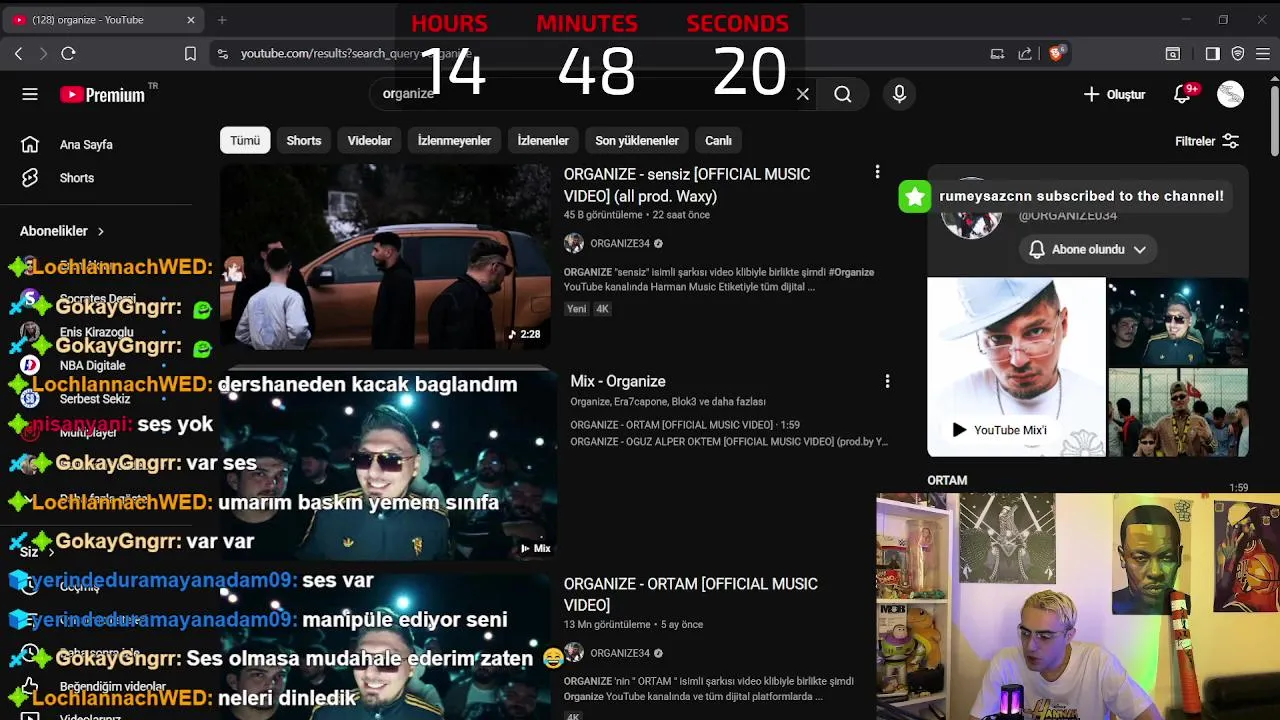Clear the search box with X
This screenshot has height=720, width=1280.
(x=802, y=94)
